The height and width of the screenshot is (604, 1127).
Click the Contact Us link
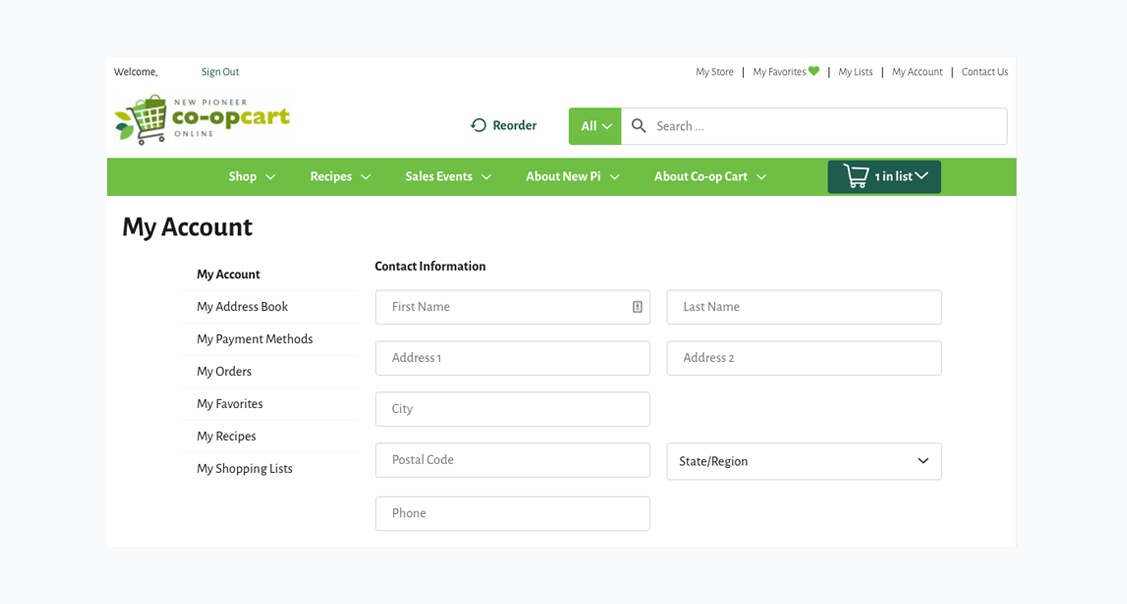tap(985, 72)
